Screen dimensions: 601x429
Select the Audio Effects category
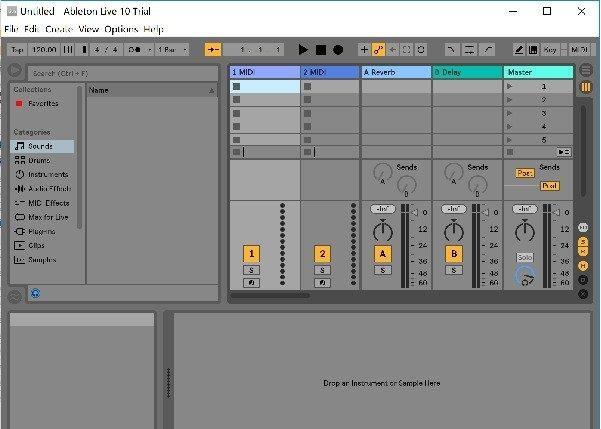pyautogui.click(x=43, y=189)
